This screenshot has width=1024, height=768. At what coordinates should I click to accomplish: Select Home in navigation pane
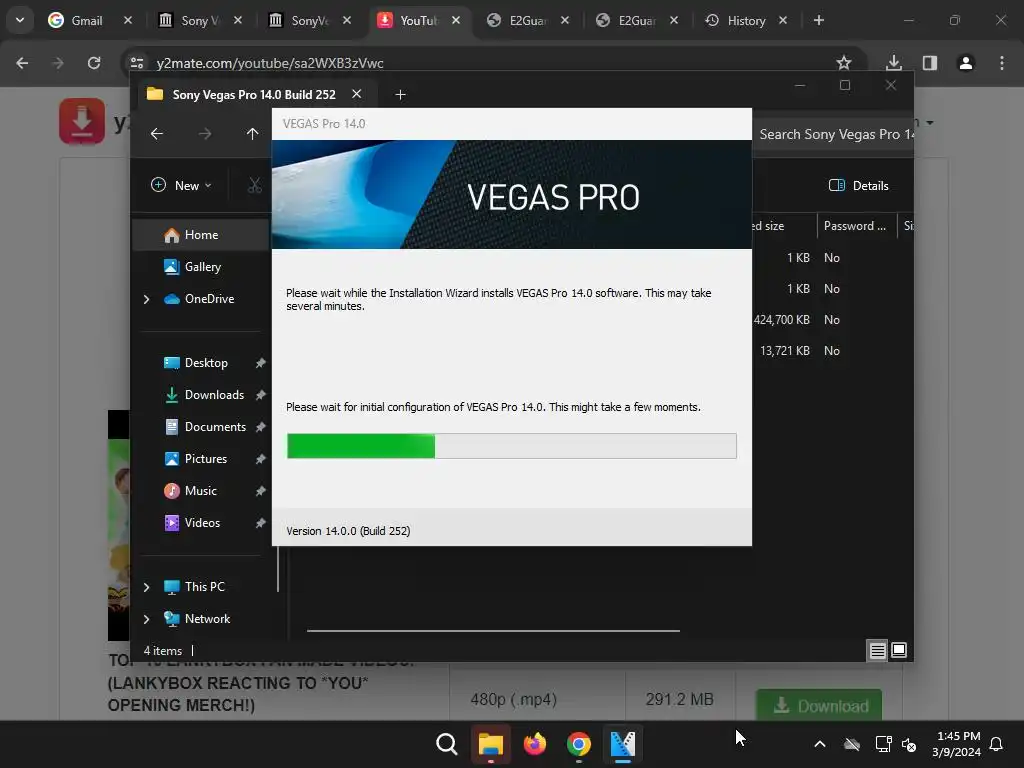201,234
